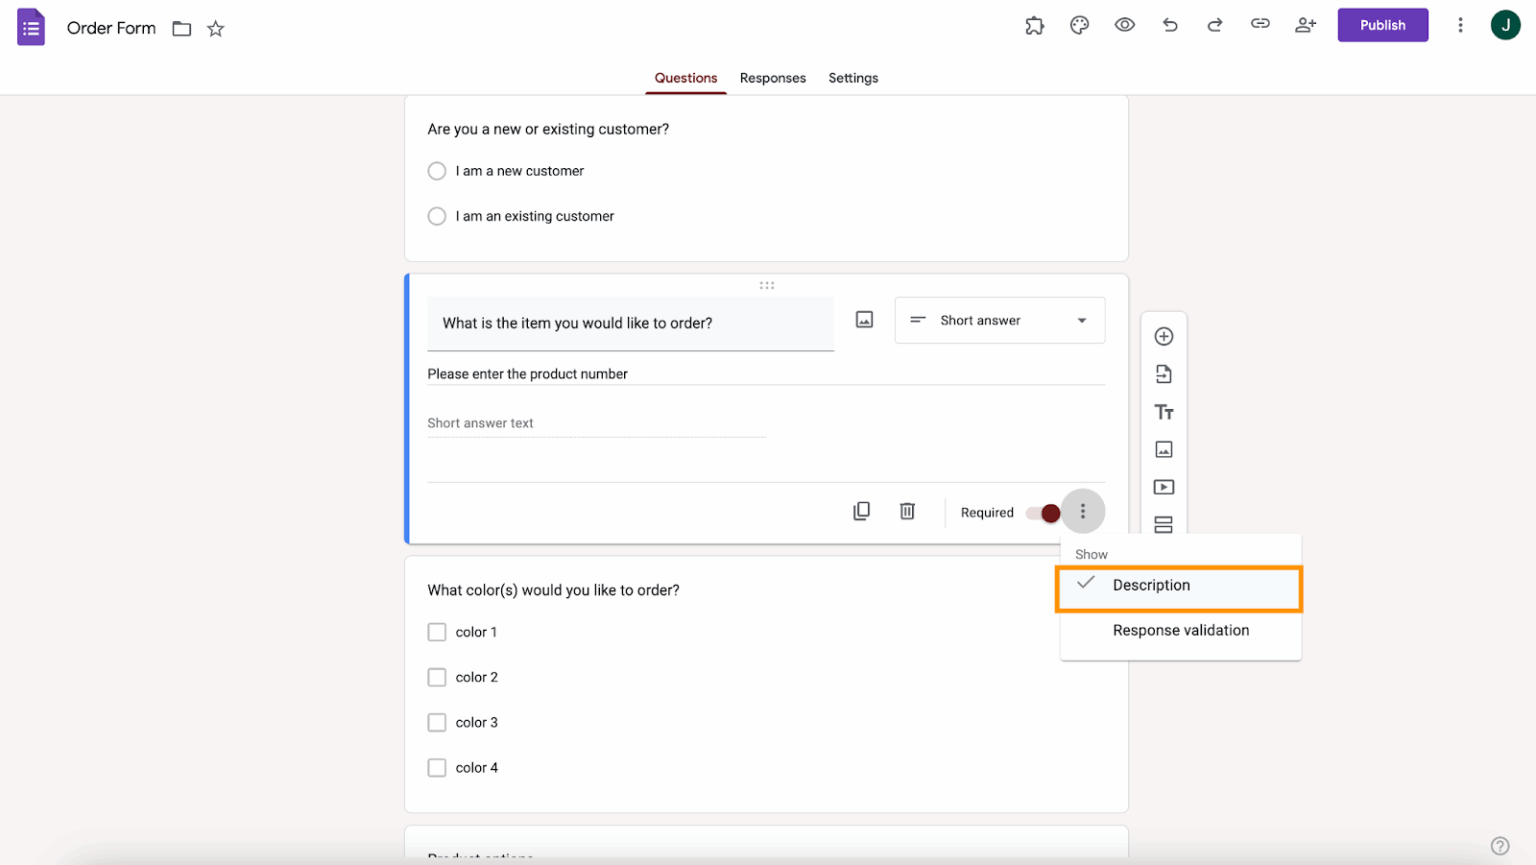The height and width of the screenshot is (865, 1536).
Task: Redo the last change
Action: pos(1214,25)
